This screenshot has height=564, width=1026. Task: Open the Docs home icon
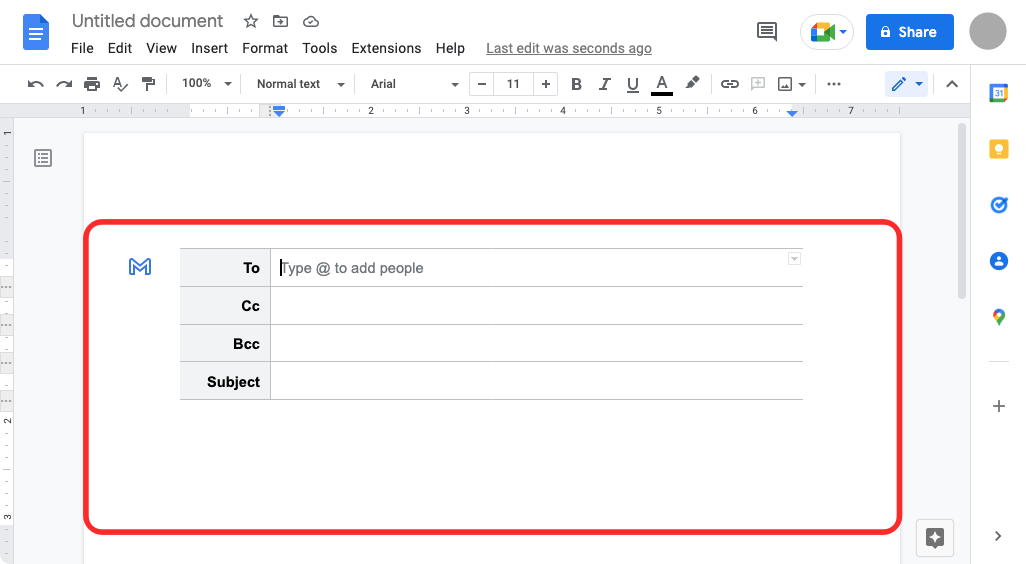(36, 32)
